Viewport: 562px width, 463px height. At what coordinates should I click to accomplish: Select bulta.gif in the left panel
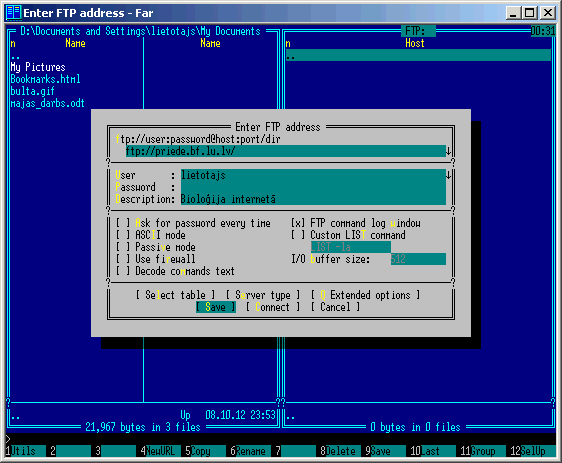pyautogui.click(x=33, y=91)
